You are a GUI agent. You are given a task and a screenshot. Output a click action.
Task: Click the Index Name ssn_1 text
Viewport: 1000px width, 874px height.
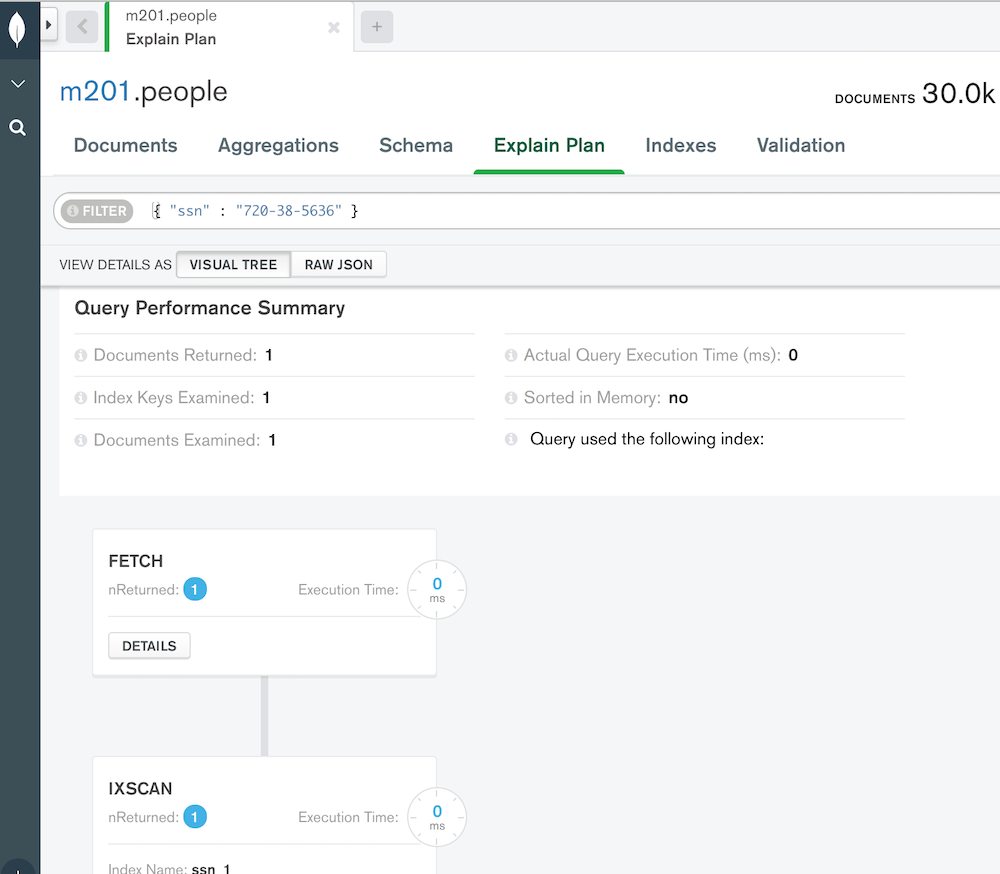170,868
